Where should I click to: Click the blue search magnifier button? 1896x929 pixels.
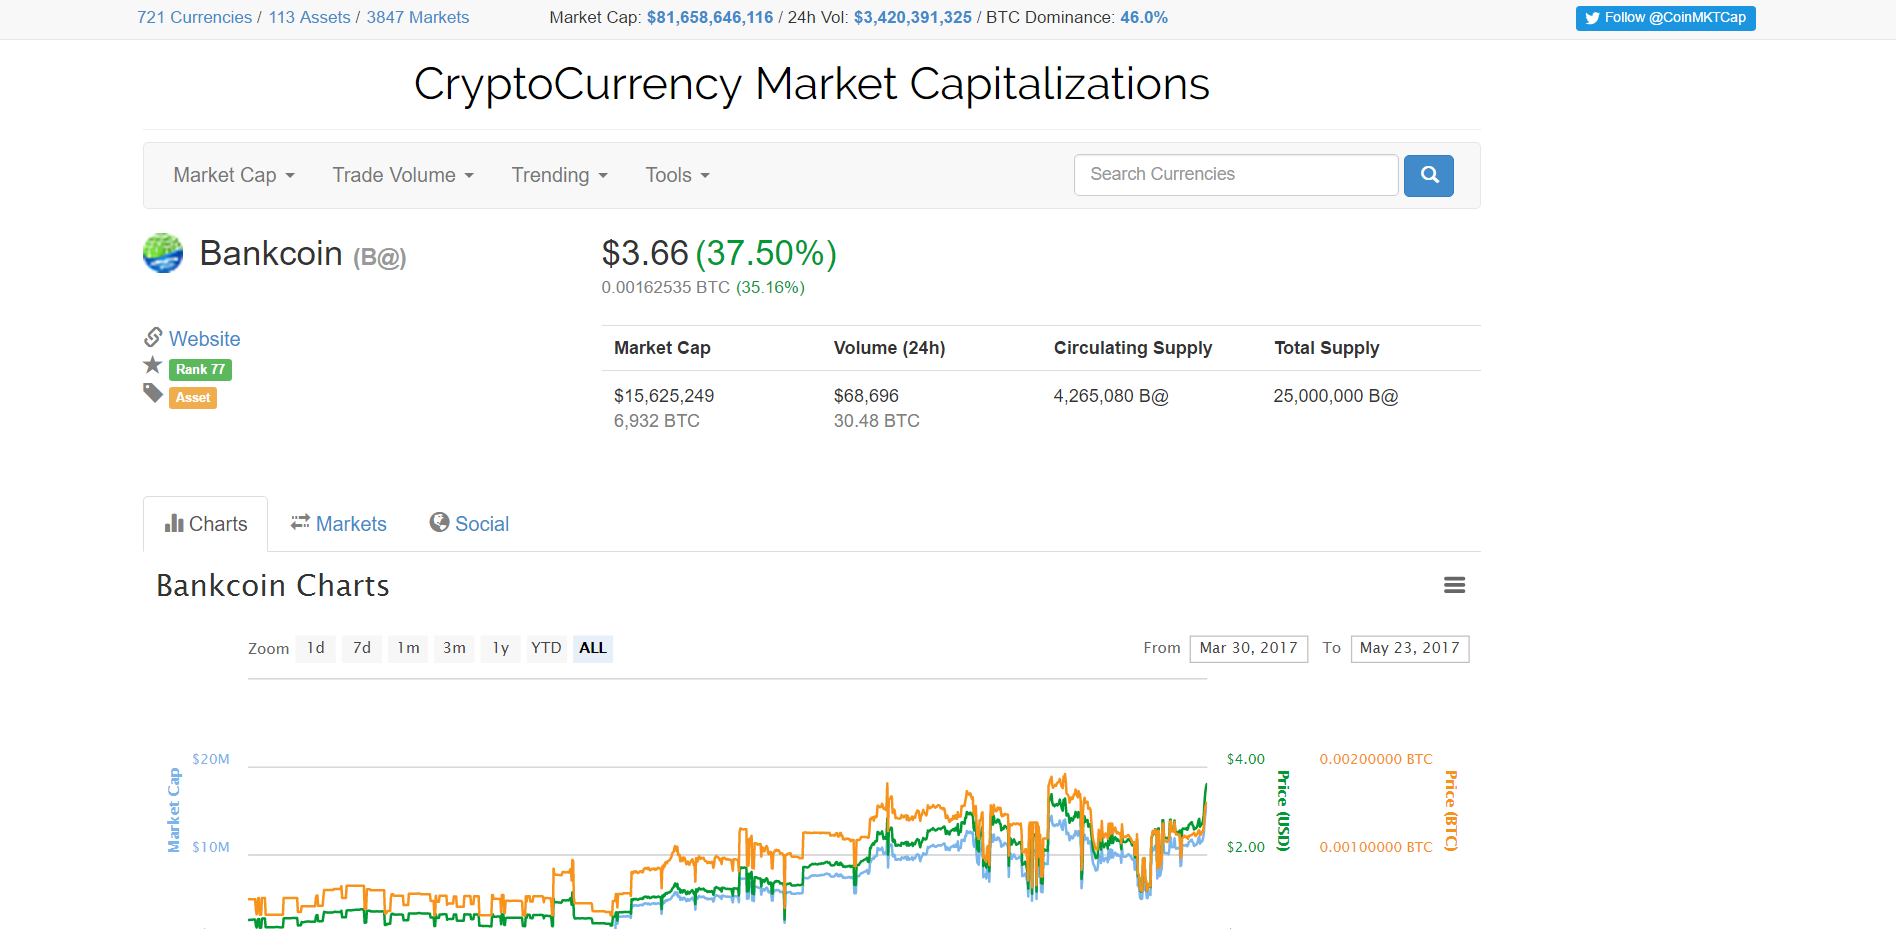(x=1428, y=175)
